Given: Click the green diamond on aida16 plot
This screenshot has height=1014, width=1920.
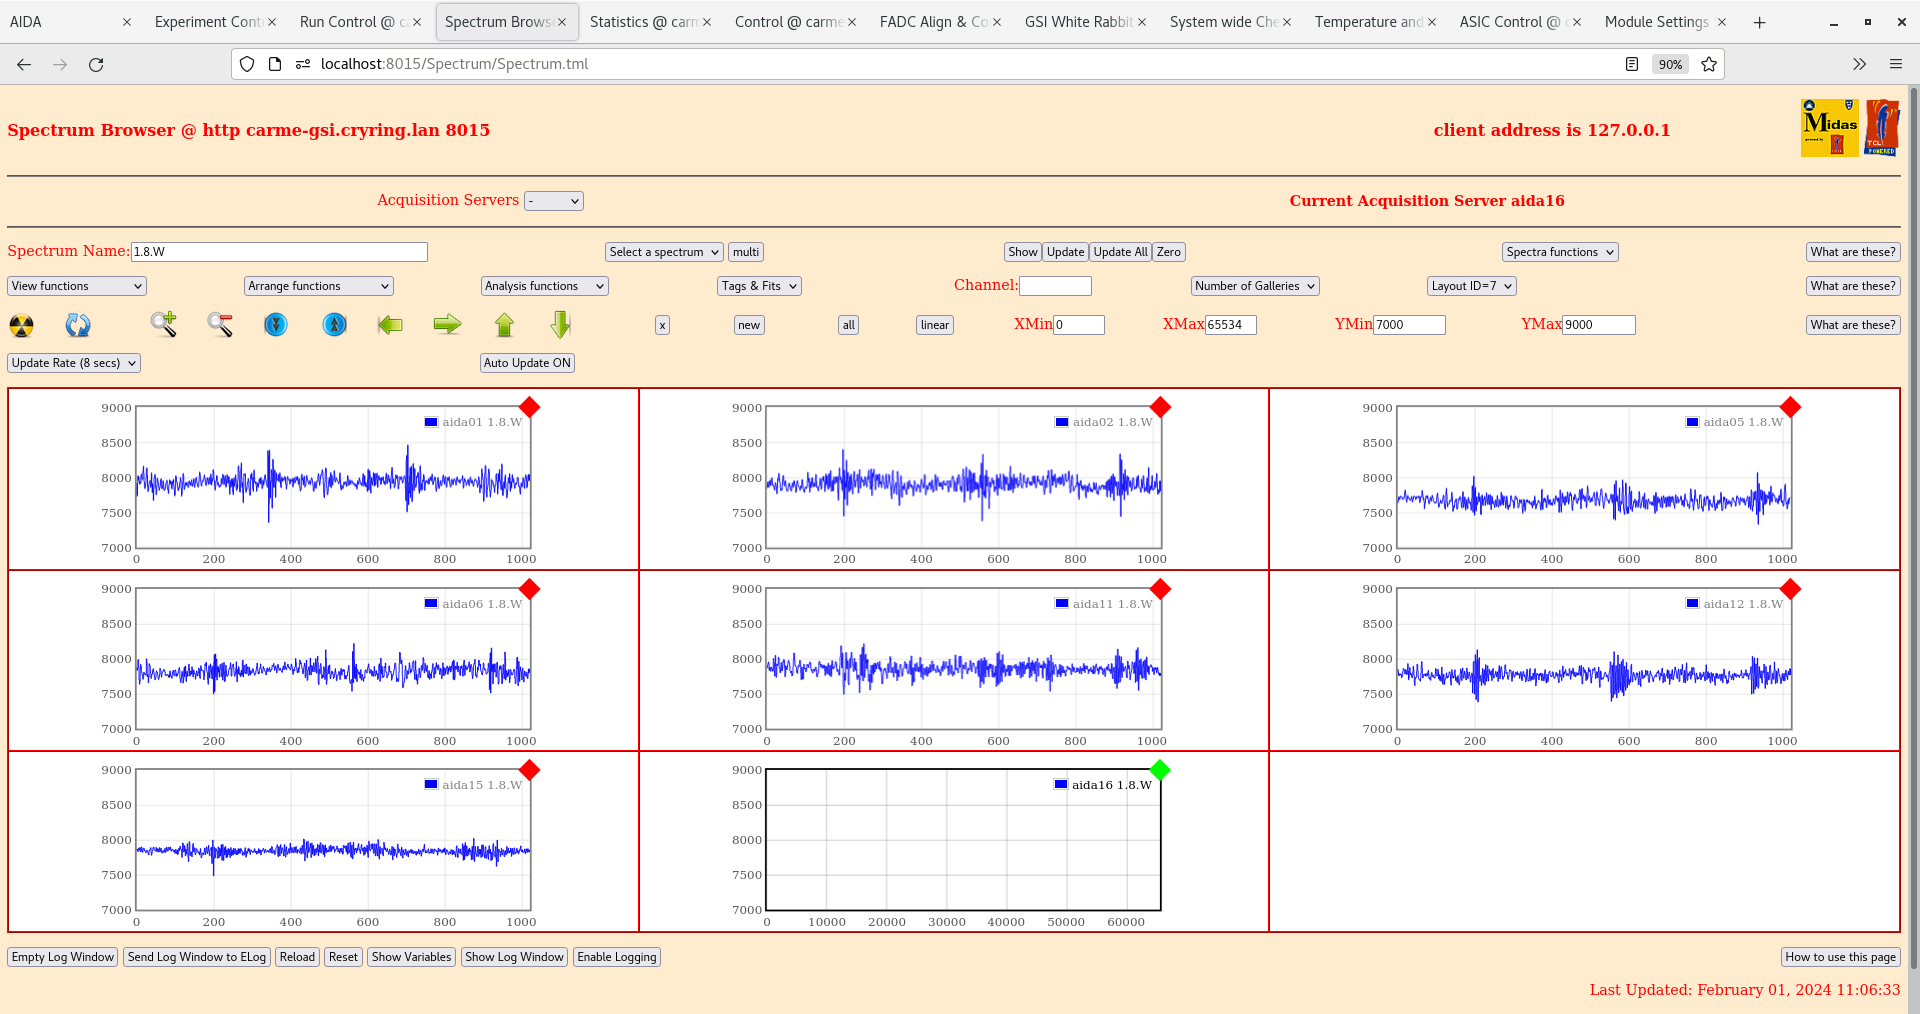Looking at the screenshot, I should coord(1159,771).
